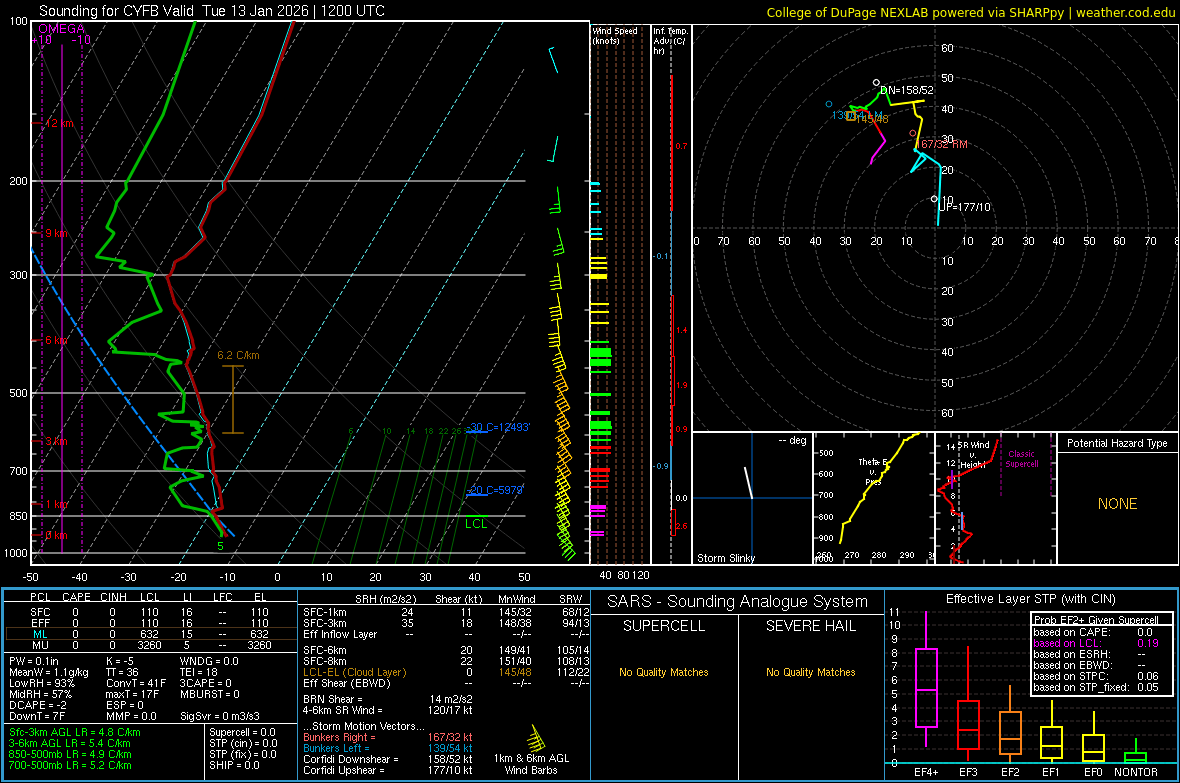Click the NONE hazard type value

[1117, 504]
